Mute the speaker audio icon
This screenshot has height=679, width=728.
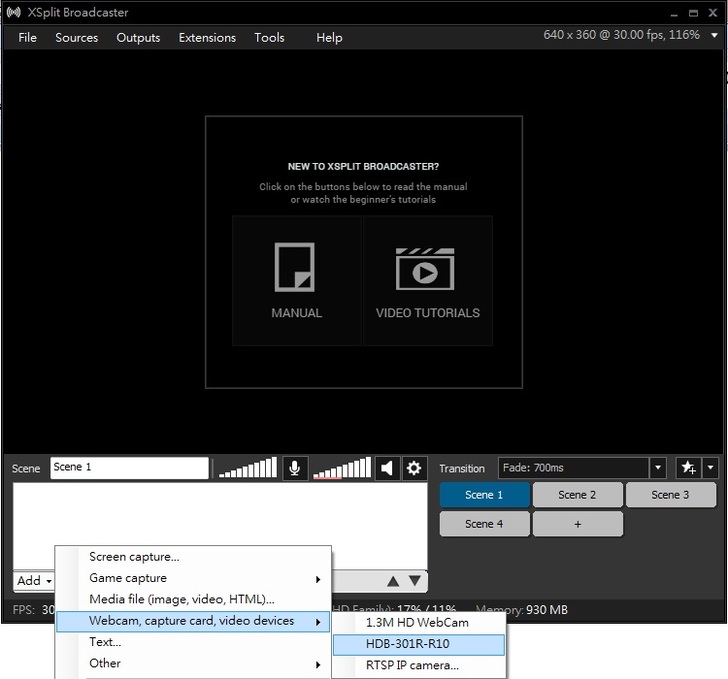point(388,468)
